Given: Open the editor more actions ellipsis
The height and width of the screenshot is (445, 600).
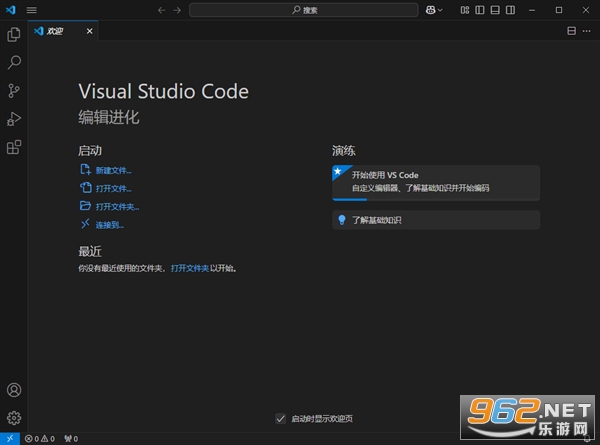Looking at the screenshot, I should [587, 31].
